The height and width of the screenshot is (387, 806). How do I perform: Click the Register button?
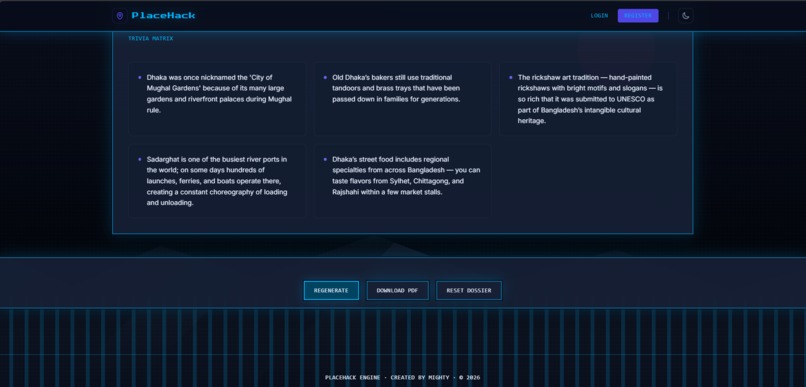click(638, 16)
